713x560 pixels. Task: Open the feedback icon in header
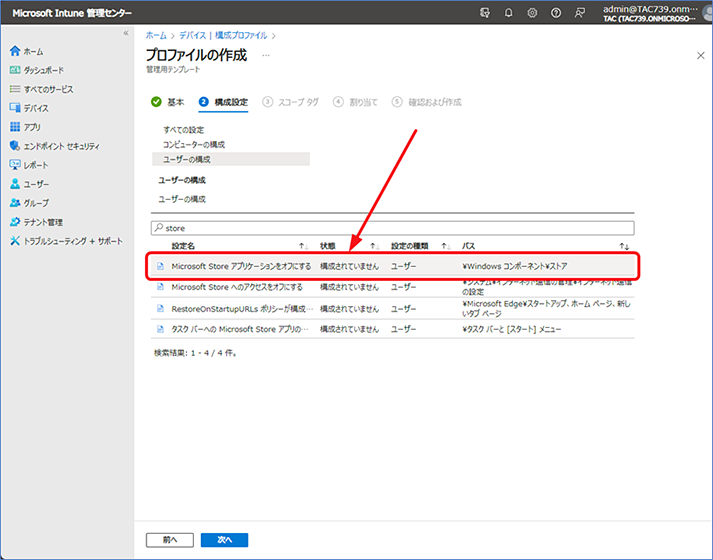point(579,13)
